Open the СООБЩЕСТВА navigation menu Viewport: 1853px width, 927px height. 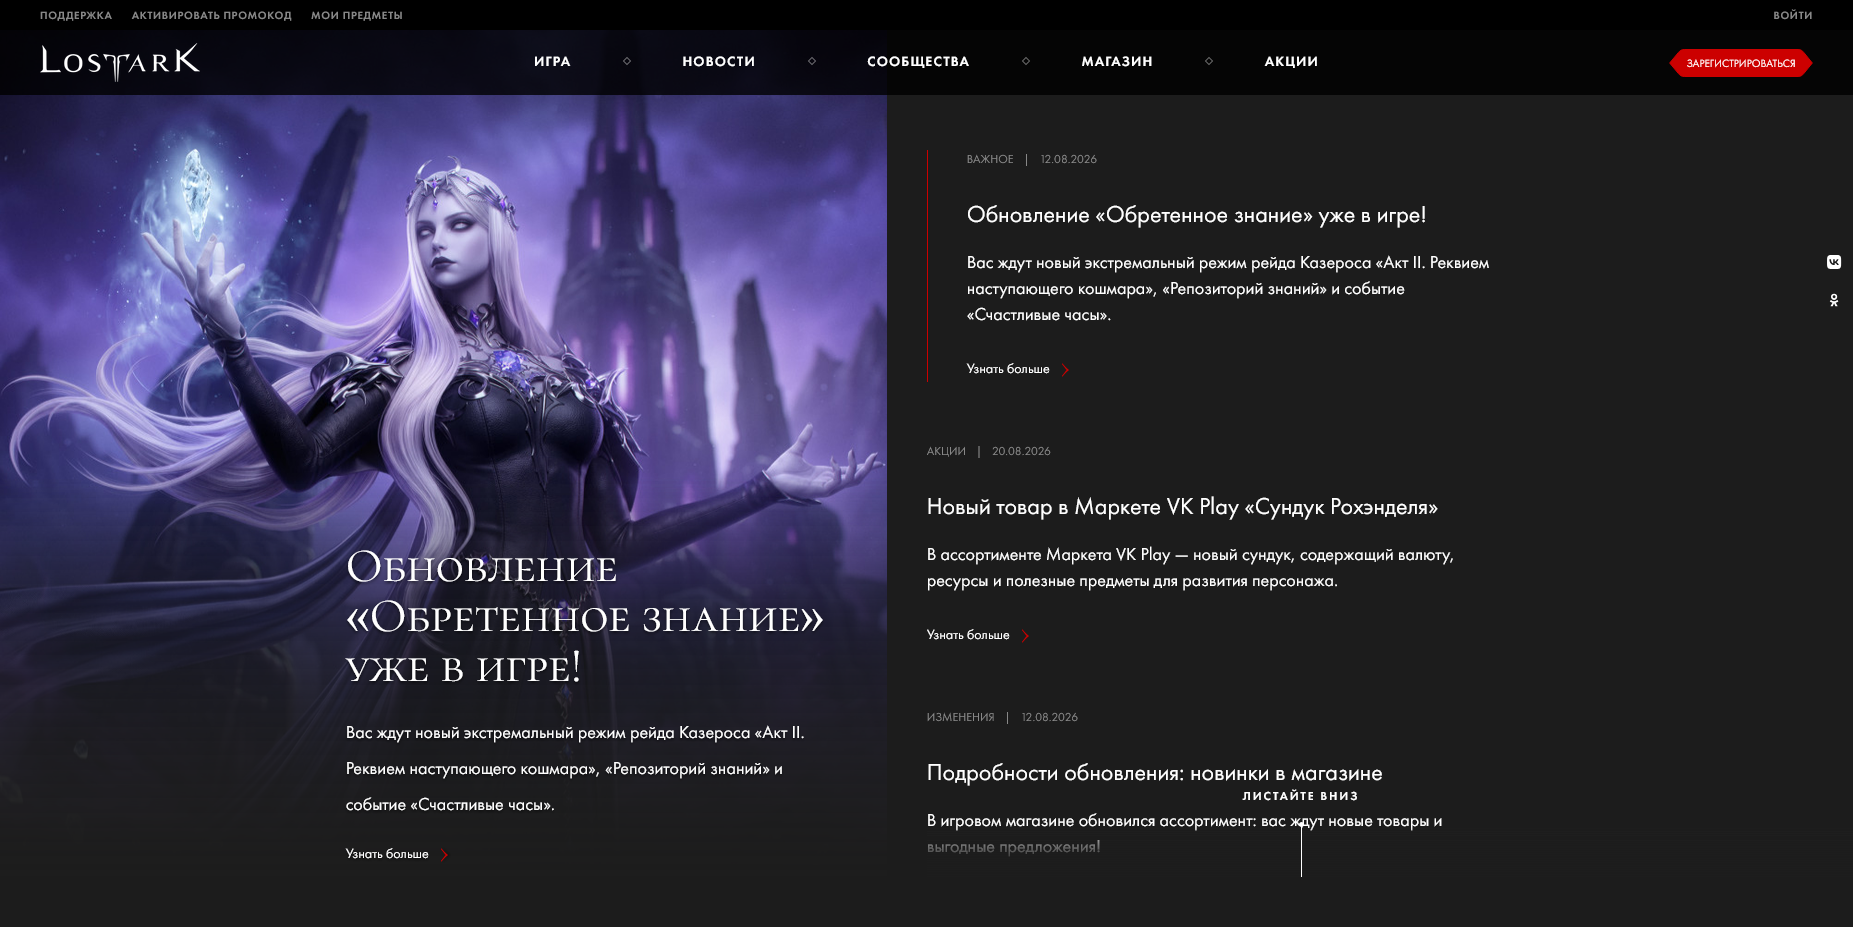tap(918, 61)
